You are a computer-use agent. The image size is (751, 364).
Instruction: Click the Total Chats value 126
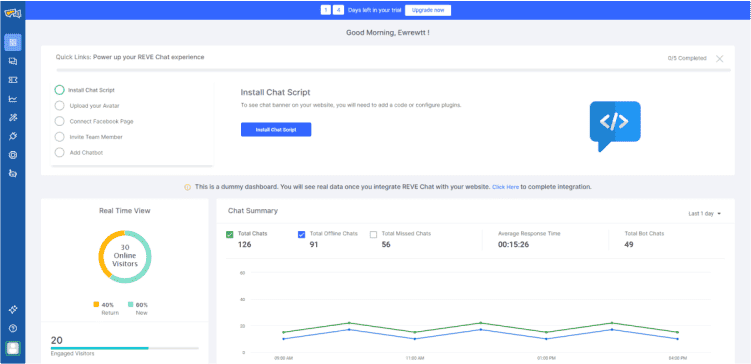tap(245, 245)
